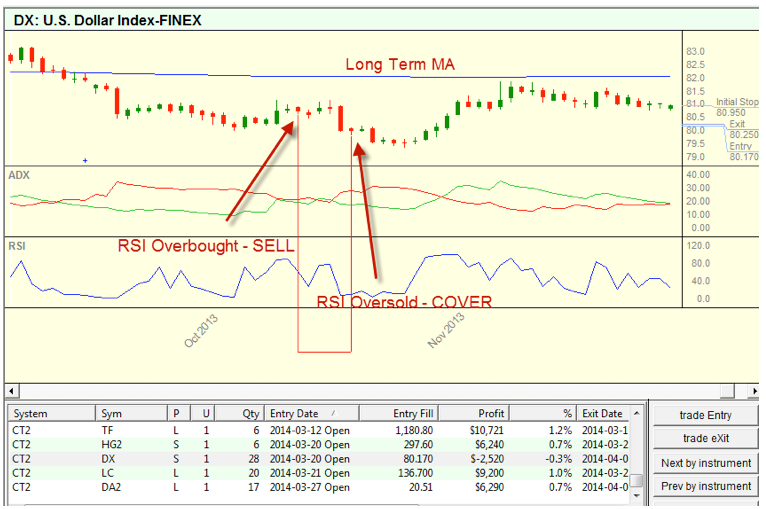This screenshot has width=766, height=509.
Task: Click the trade Entry button
Action: tap(705, 415)
